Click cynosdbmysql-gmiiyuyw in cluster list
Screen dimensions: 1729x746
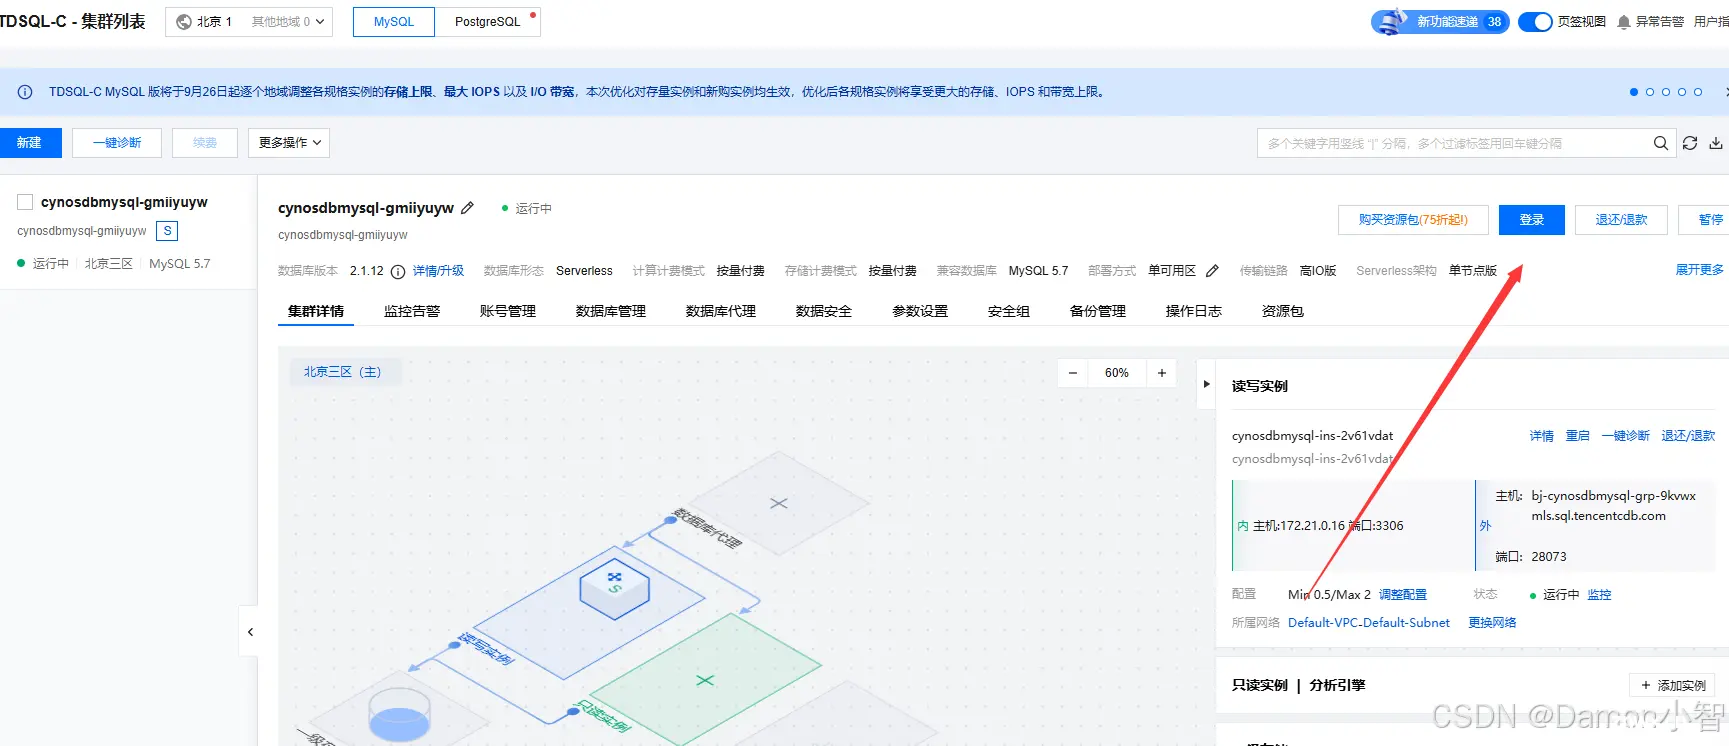(124, 202)
